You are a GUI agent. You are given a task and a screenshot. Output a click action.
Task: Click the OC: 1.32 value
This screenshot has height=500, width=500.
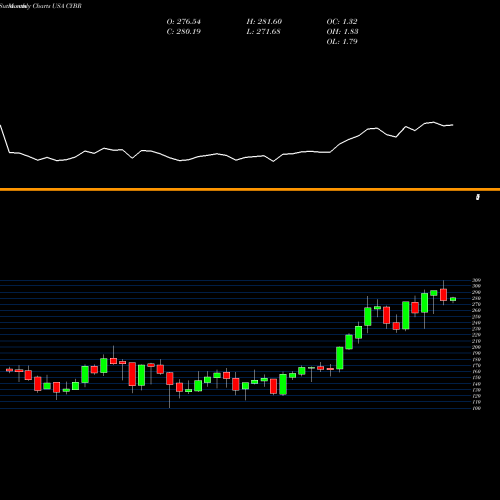342,22
